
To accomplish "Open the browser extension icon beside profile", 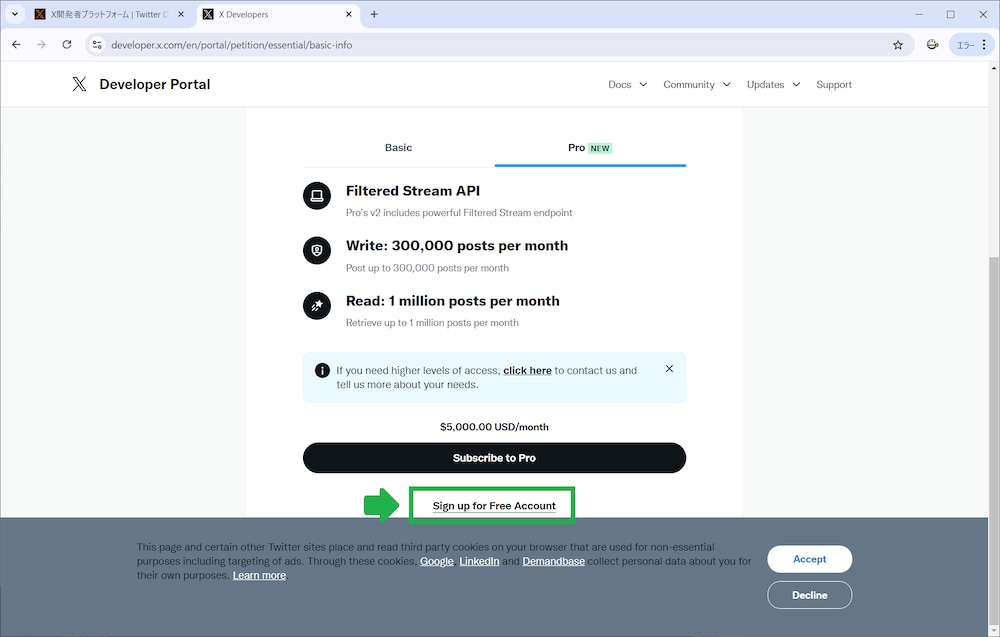I will tap(932, 45).
